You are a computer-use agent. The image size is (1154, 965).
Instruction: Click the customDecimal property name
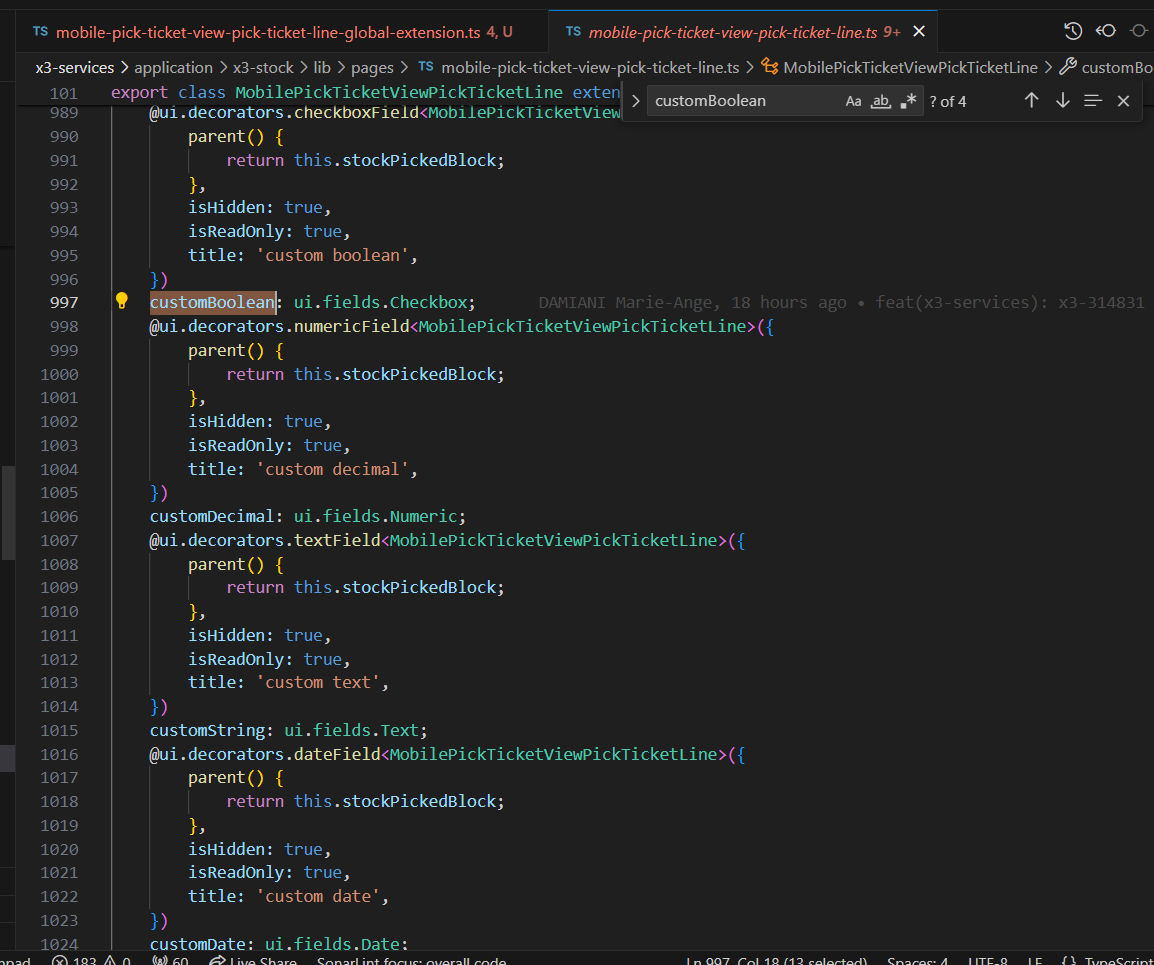(212, 517)
